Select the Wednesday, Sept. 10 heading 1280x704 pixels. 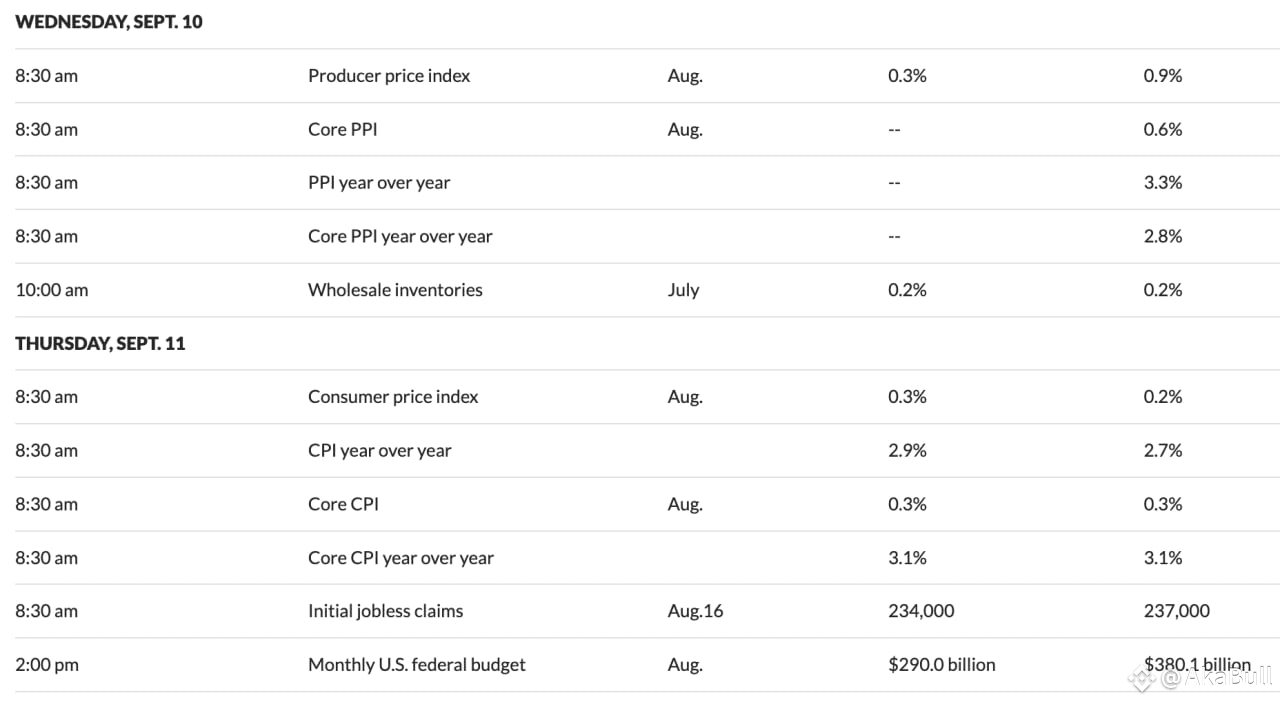coord(109,22)
